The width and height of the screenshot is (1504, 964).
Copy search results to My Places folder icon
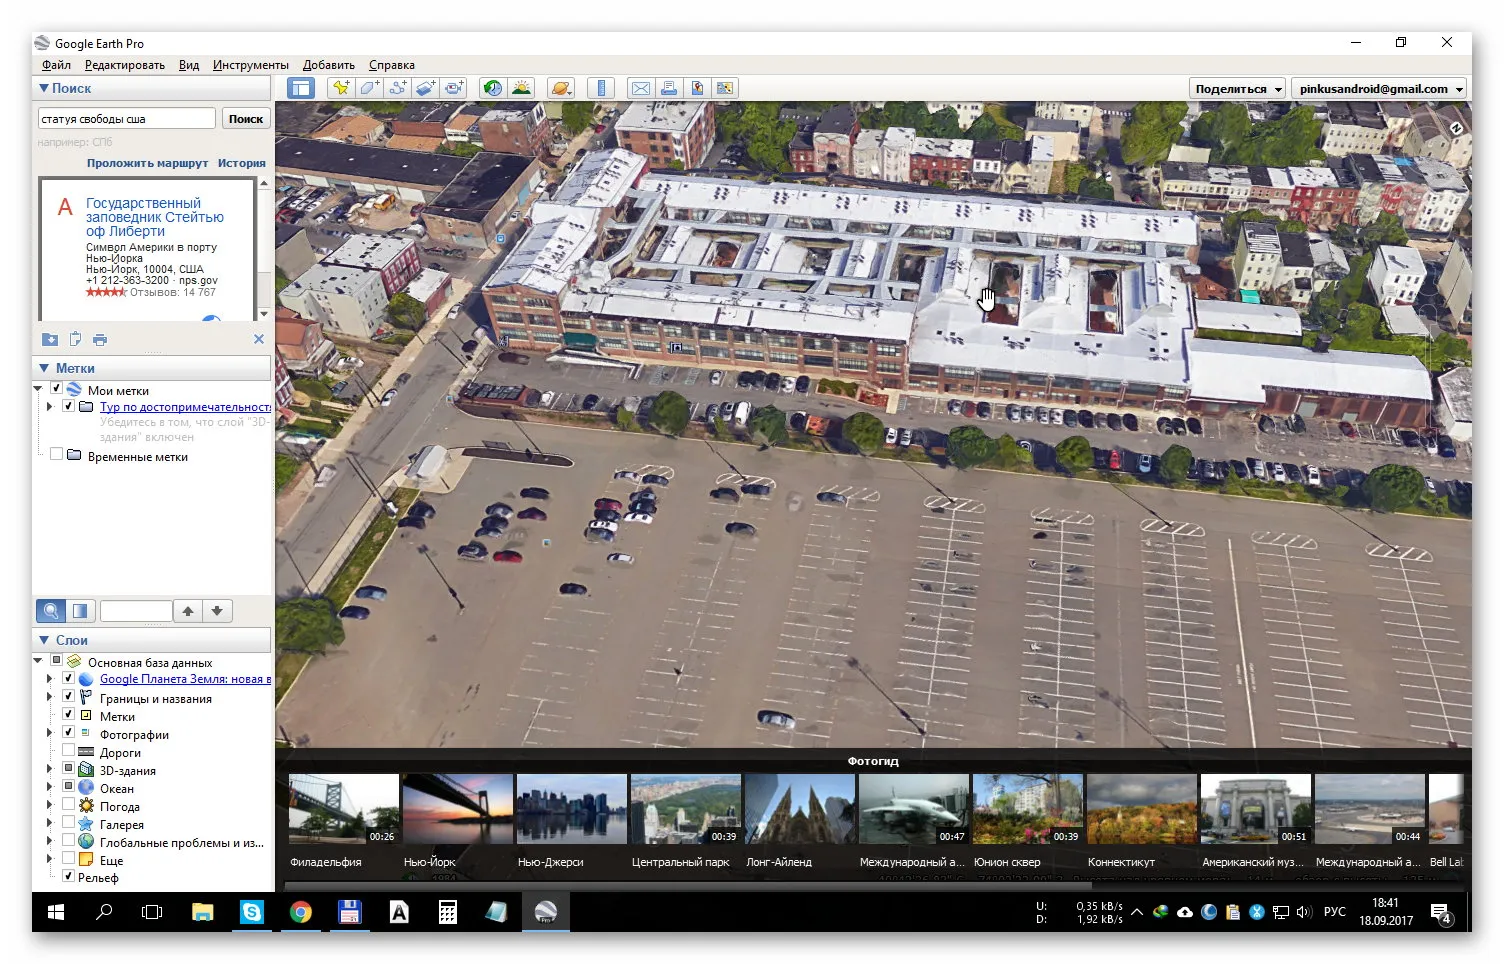tap(50, 339)
